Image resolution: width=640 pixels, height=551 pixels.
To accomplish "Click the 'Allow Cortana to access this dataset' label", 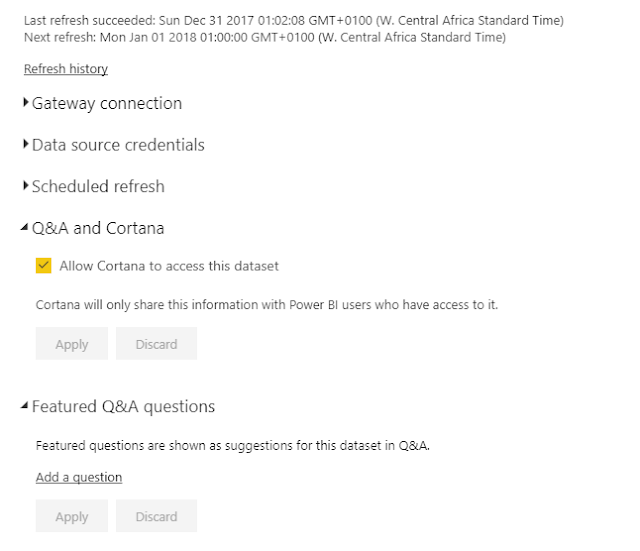I will (169, 266).
